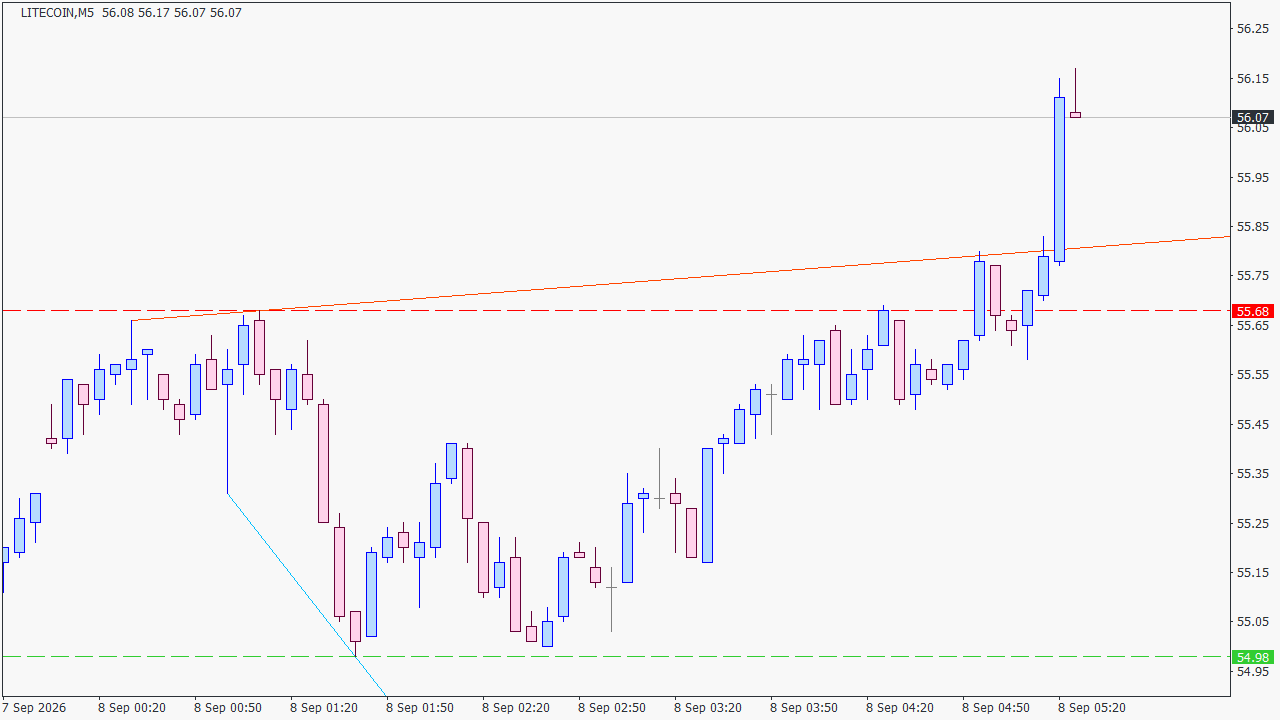1280x720 pixels.
Task: Click the OHLC values 56.08 56.17 56.07 56.07
Action: point(171,12)
